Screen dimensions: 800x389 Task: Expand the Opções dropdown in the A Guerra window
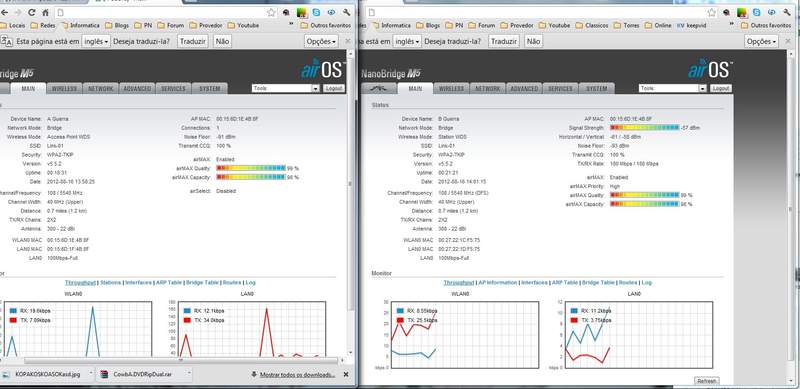tap(321, 41)
